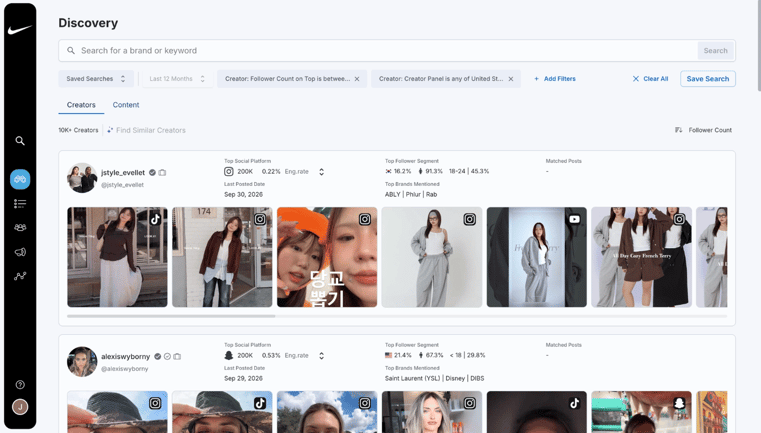
Task: Open the lists icon in the sidebar
Action: tap(20, 203)
